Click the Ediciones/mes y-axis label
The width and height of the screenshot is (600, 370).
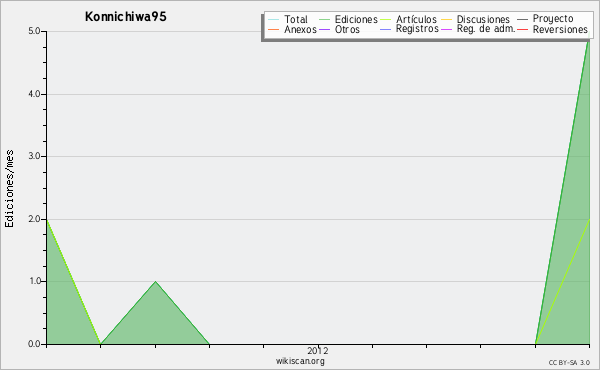9,188
